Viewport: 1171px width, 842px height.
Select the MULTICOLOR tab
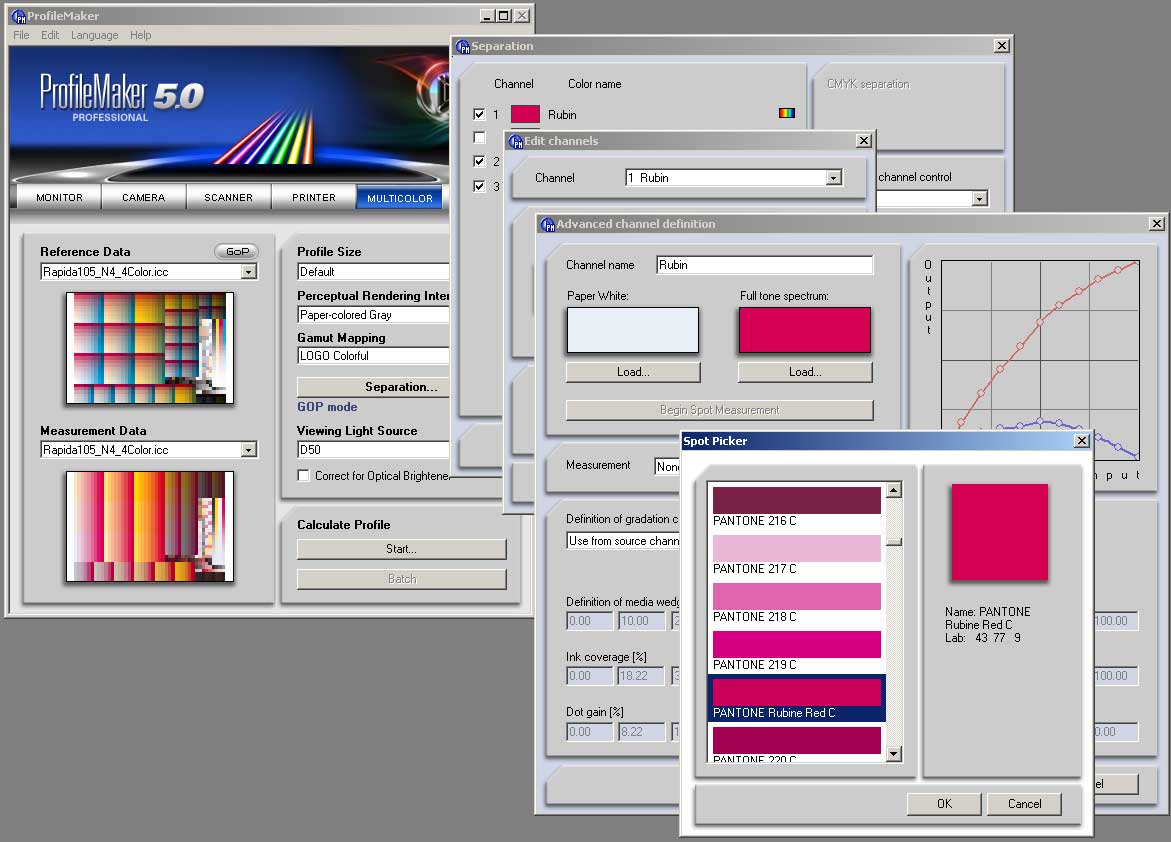400,198
